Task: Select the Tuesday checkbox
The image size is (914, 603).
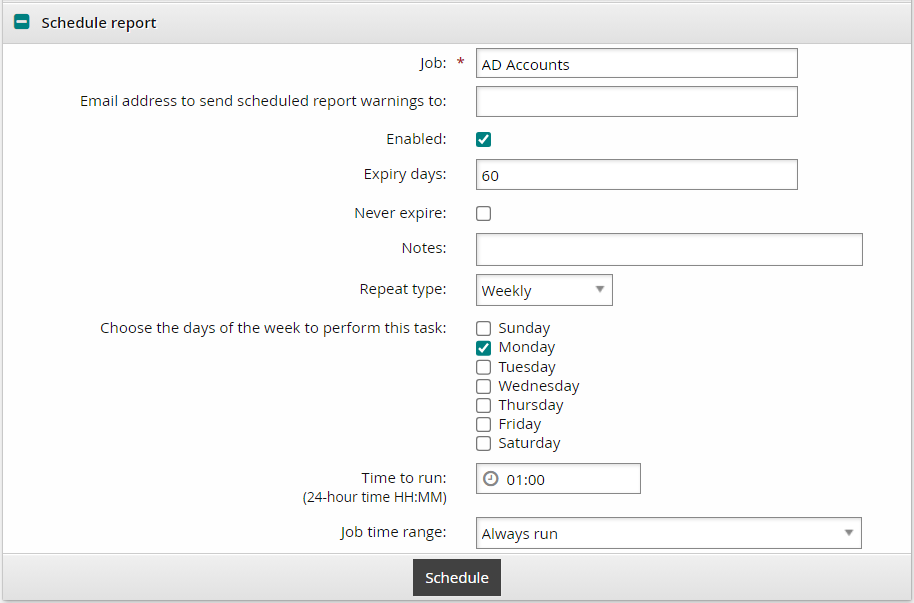Action: pos(484,367)
